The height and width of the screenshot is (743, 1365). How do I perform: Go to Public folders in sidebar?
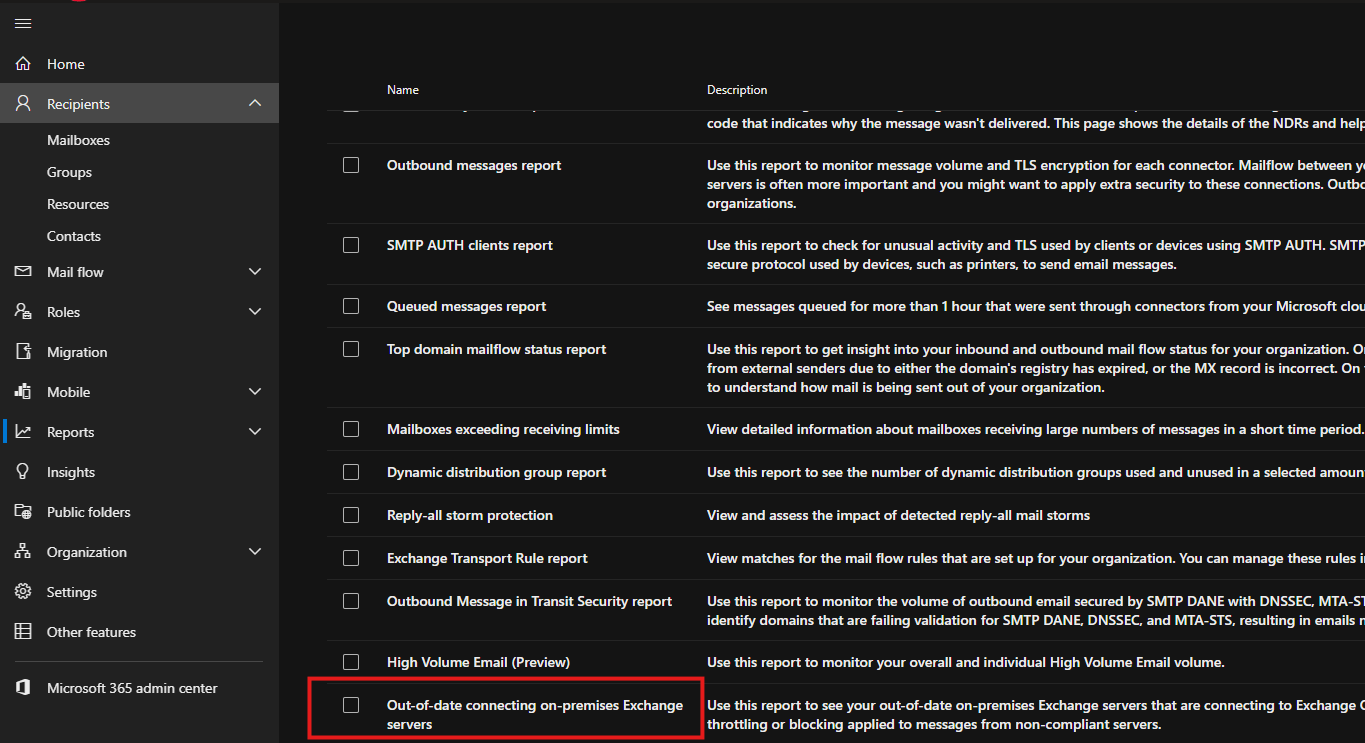point(88,512)
